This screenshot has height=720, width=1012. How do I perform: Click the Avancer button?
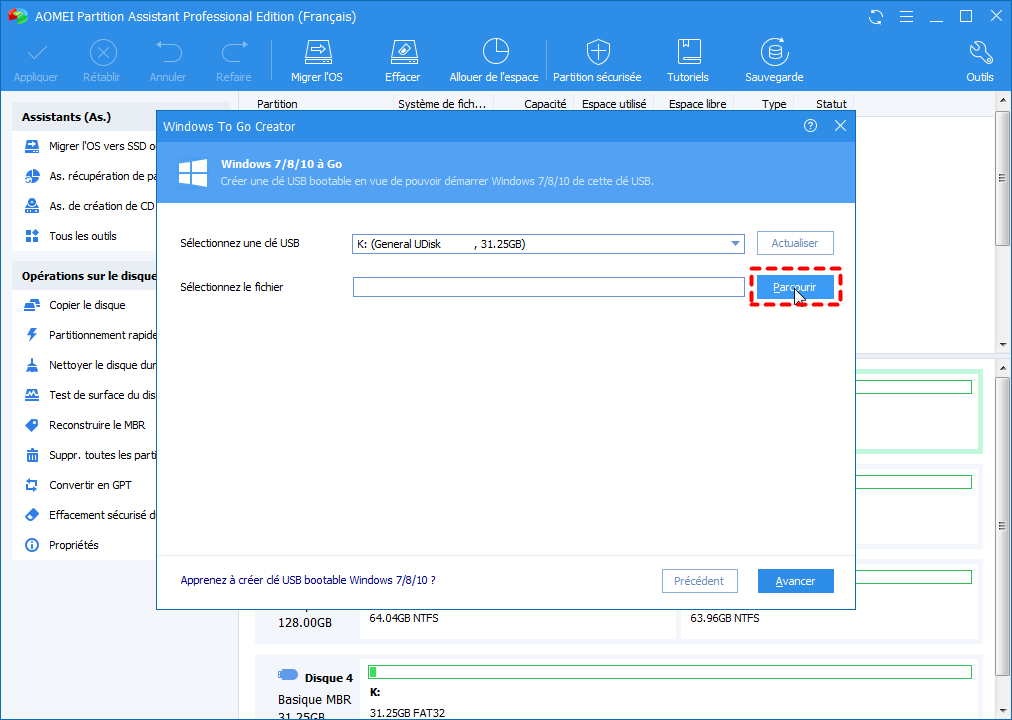(x=796, y=581)
